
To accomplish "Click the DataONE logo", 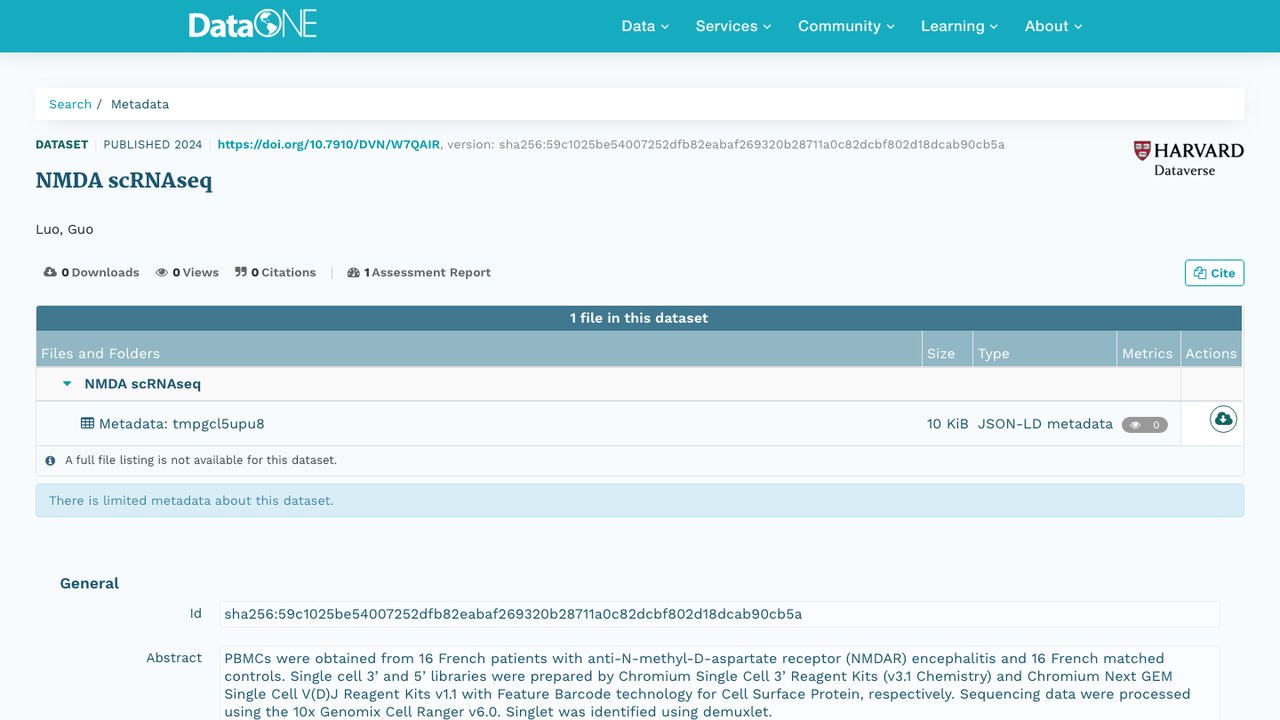I will click(x=253, y=25).
